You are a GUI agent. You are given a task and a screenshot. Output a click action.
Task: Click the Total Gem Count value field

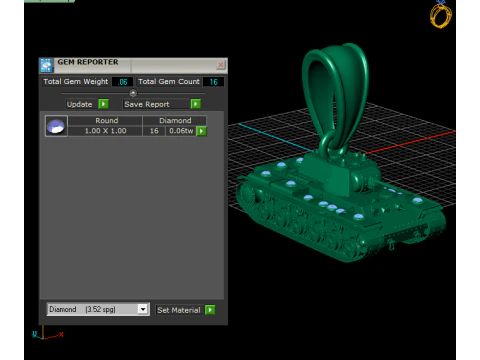click(x=213, y=82)
